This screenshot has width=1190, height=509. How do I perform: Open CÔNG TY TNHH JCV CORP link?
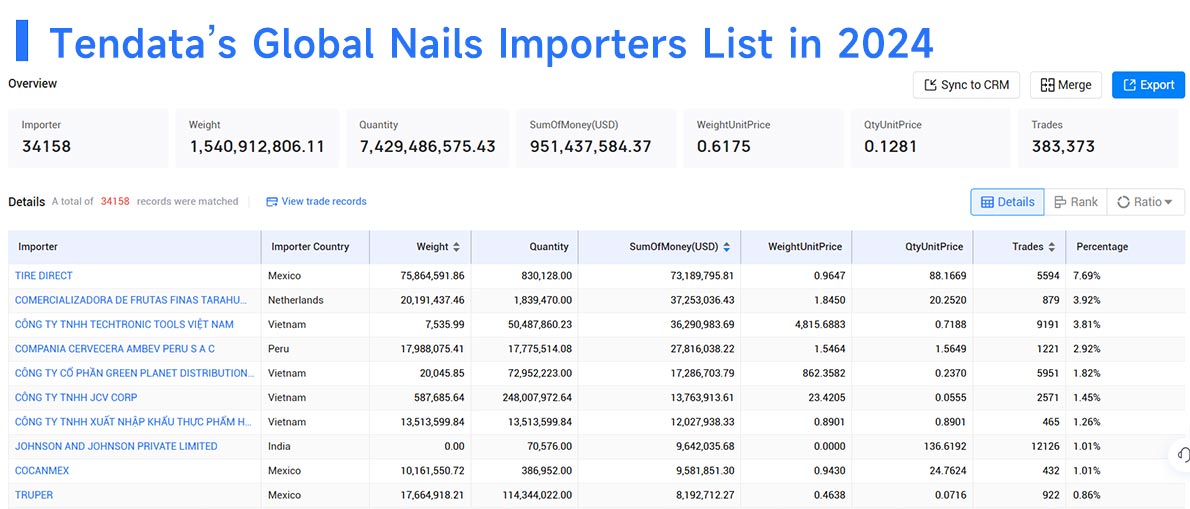click(76, 397)
